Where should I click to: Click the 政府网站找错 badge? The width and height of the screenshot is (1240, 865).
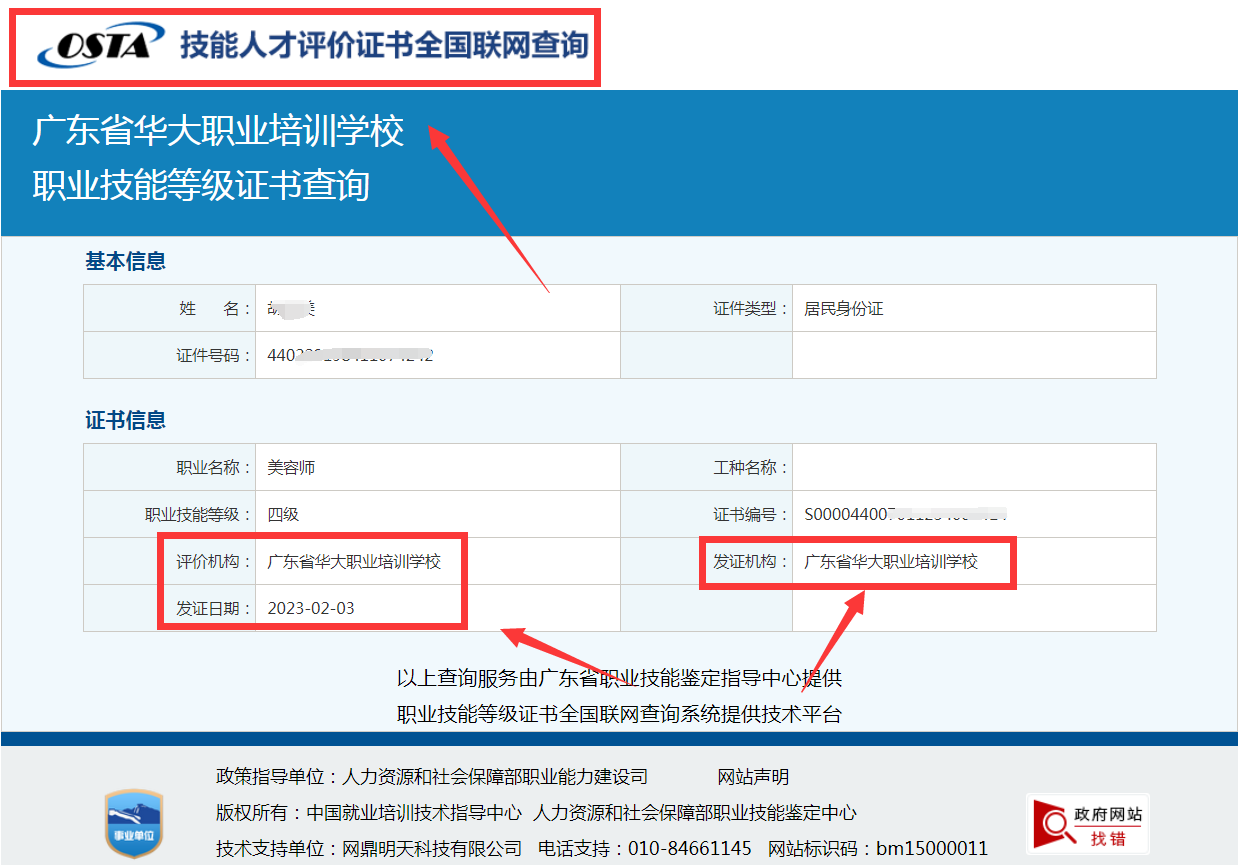tap(1088, 822)
